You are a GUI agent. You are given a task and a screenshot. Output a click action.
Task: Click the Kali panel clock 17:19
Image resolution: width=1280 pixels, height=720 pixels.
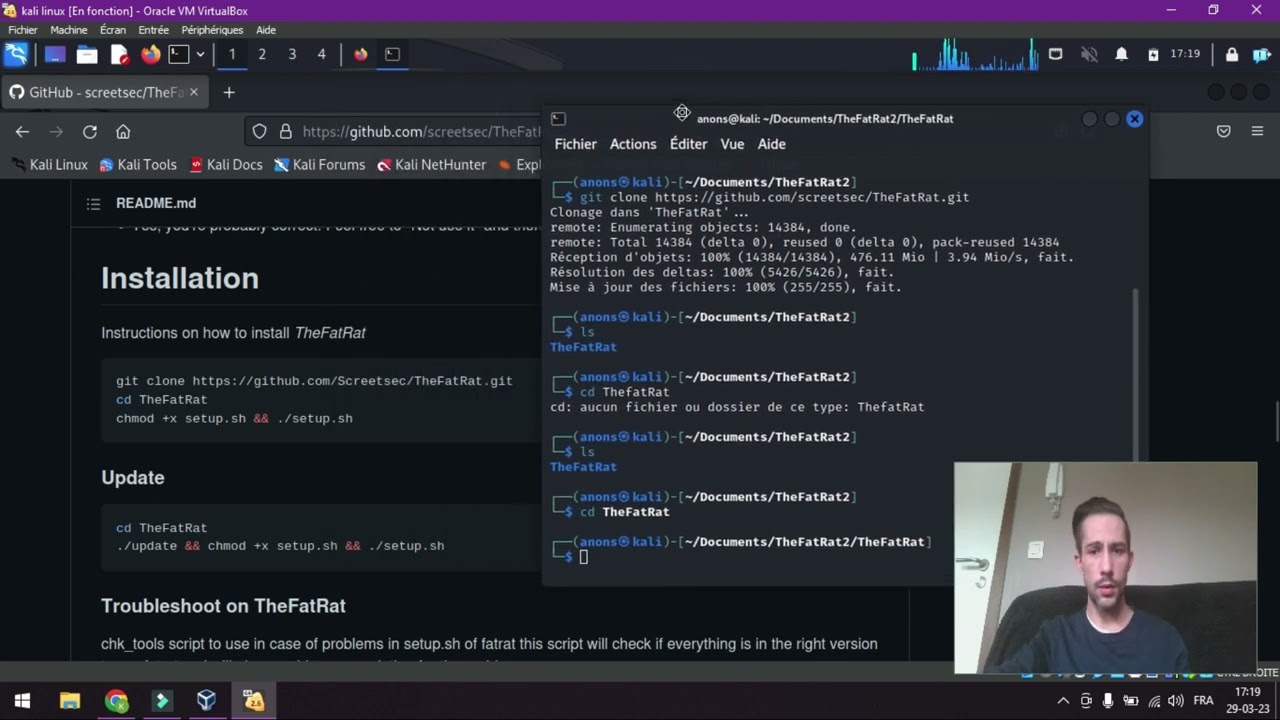pos(1185,54)
